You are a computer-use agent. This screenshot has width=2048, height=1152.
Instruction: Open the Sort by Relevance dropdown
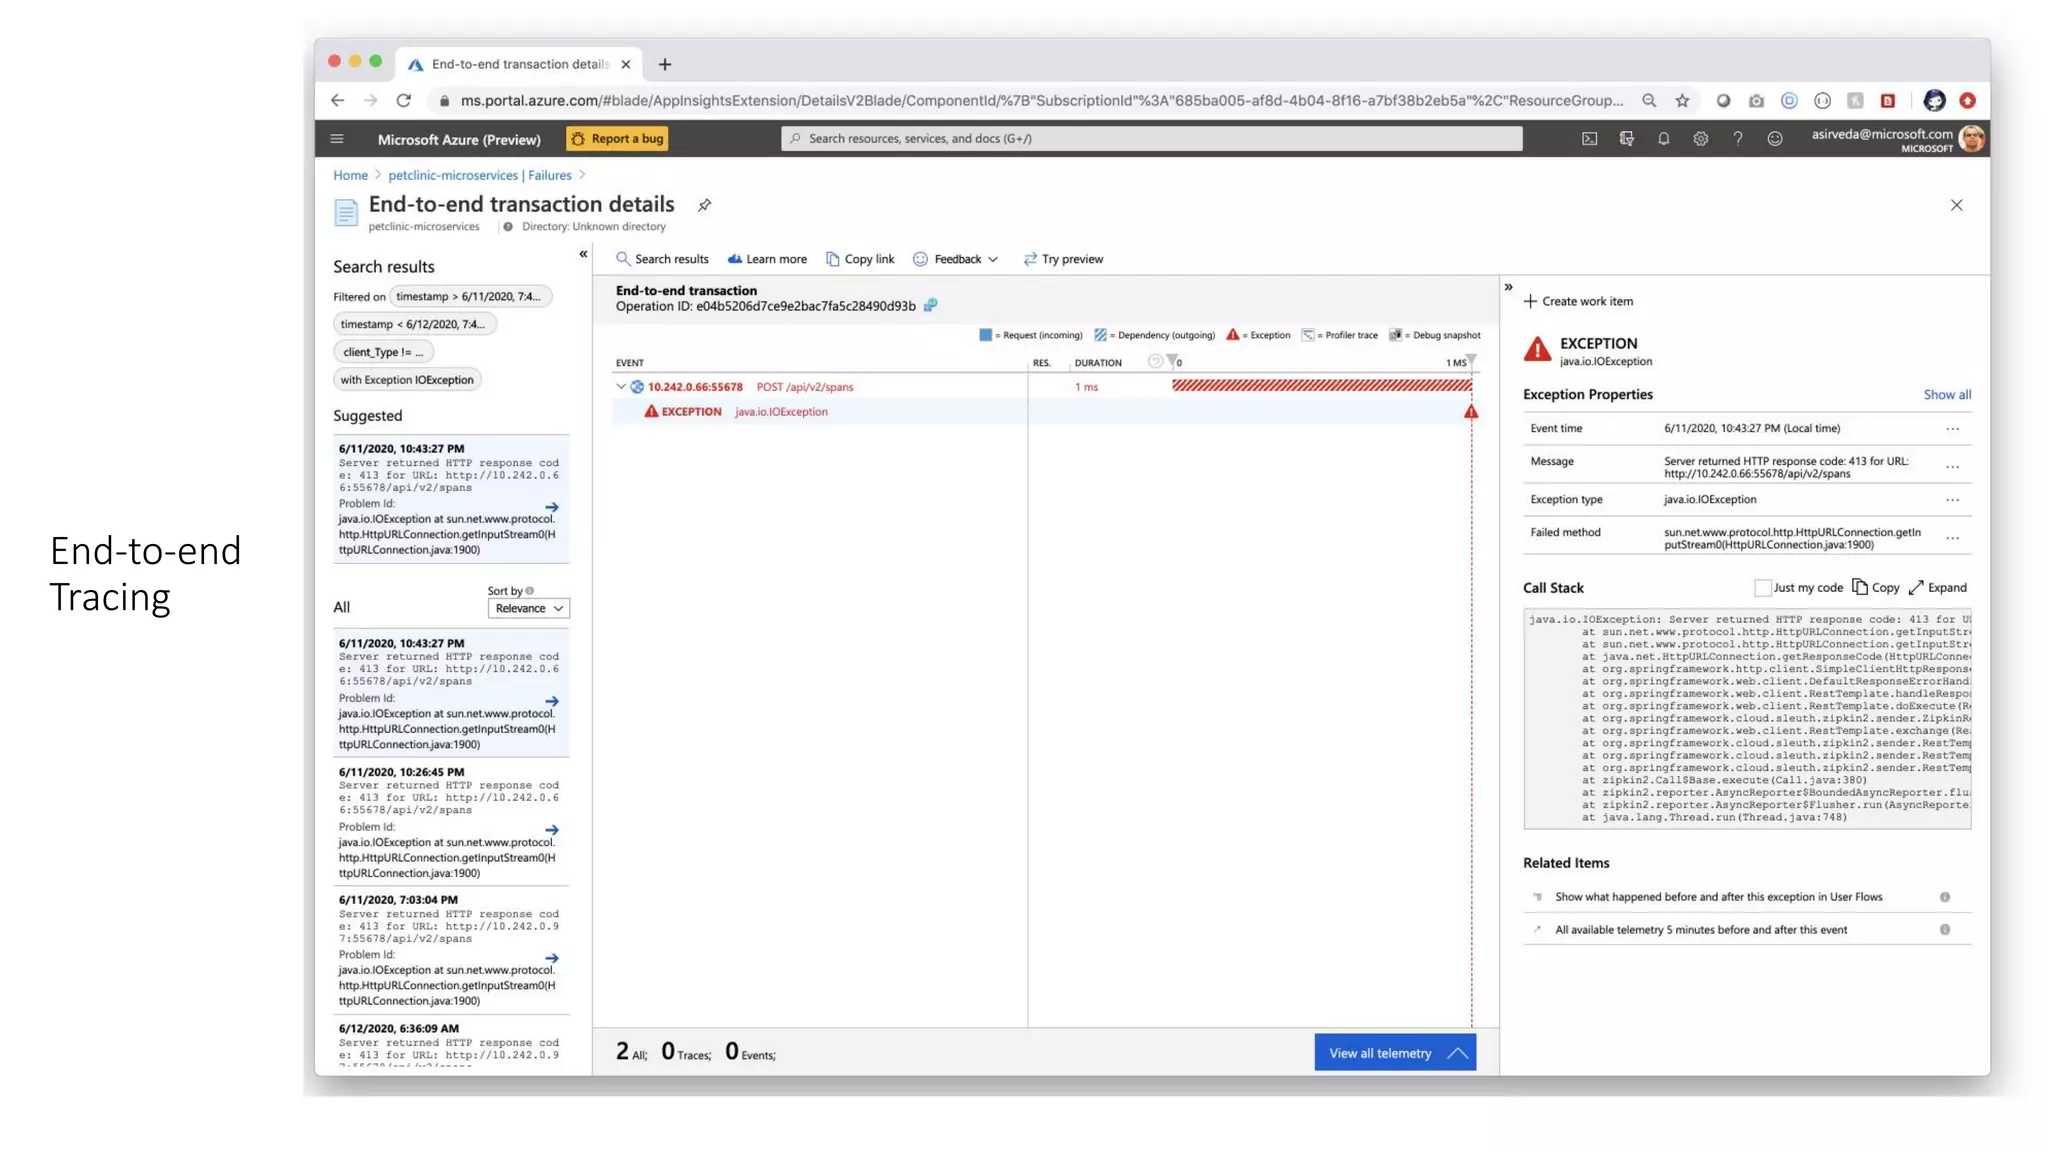click(x=528, y=608)
